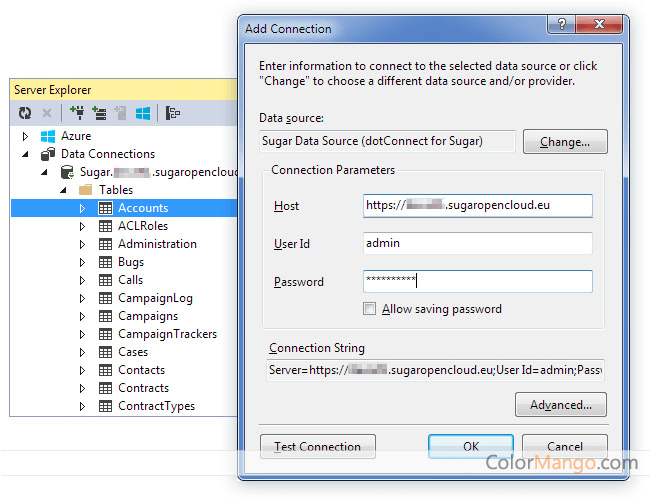650x500 pixels.
Task: Click the Tables folder icon
Action: click(85, 190)
